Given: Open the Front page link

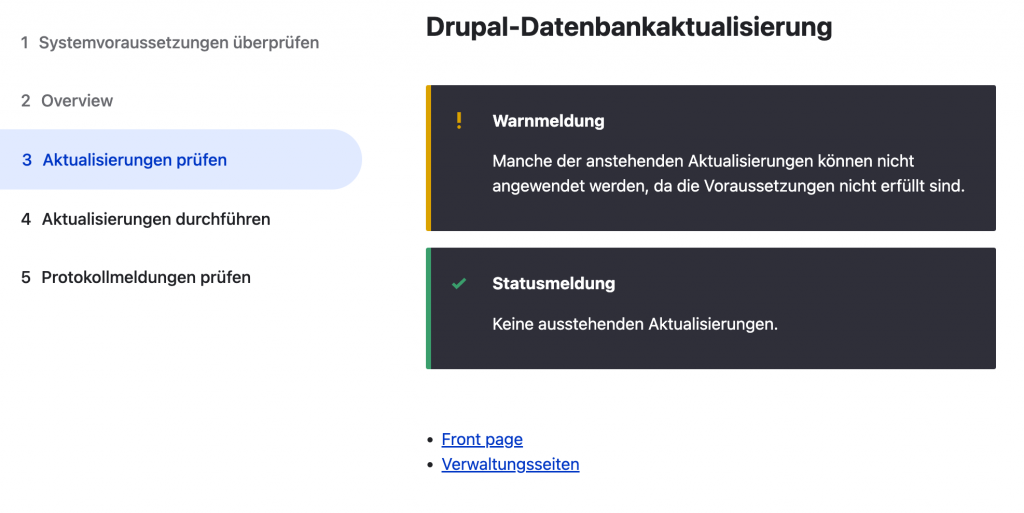Looking at the screenshot, I should pos(482,439).
